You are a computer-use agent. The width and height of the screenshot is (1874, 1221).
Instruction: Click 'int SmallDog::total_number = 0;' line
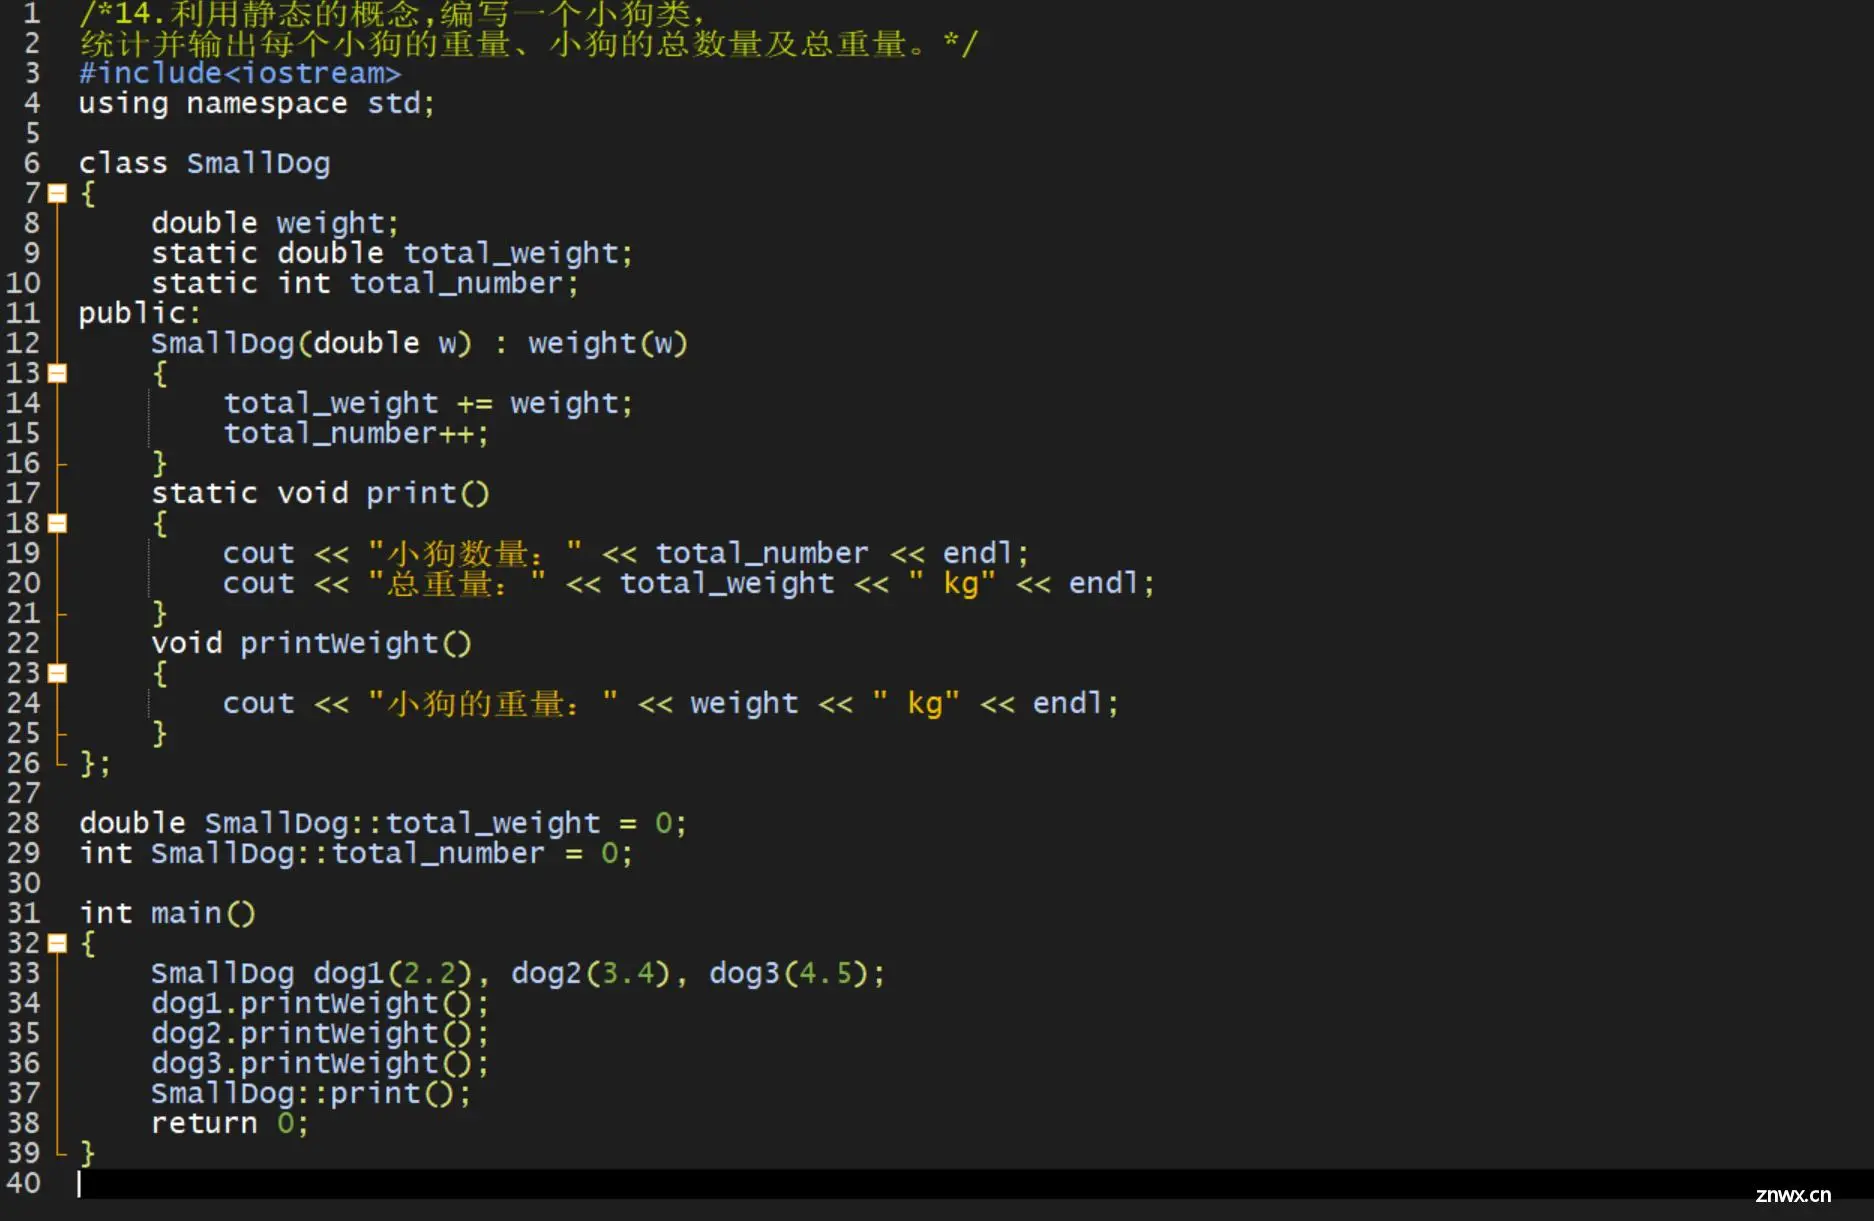tap(356, 853)
